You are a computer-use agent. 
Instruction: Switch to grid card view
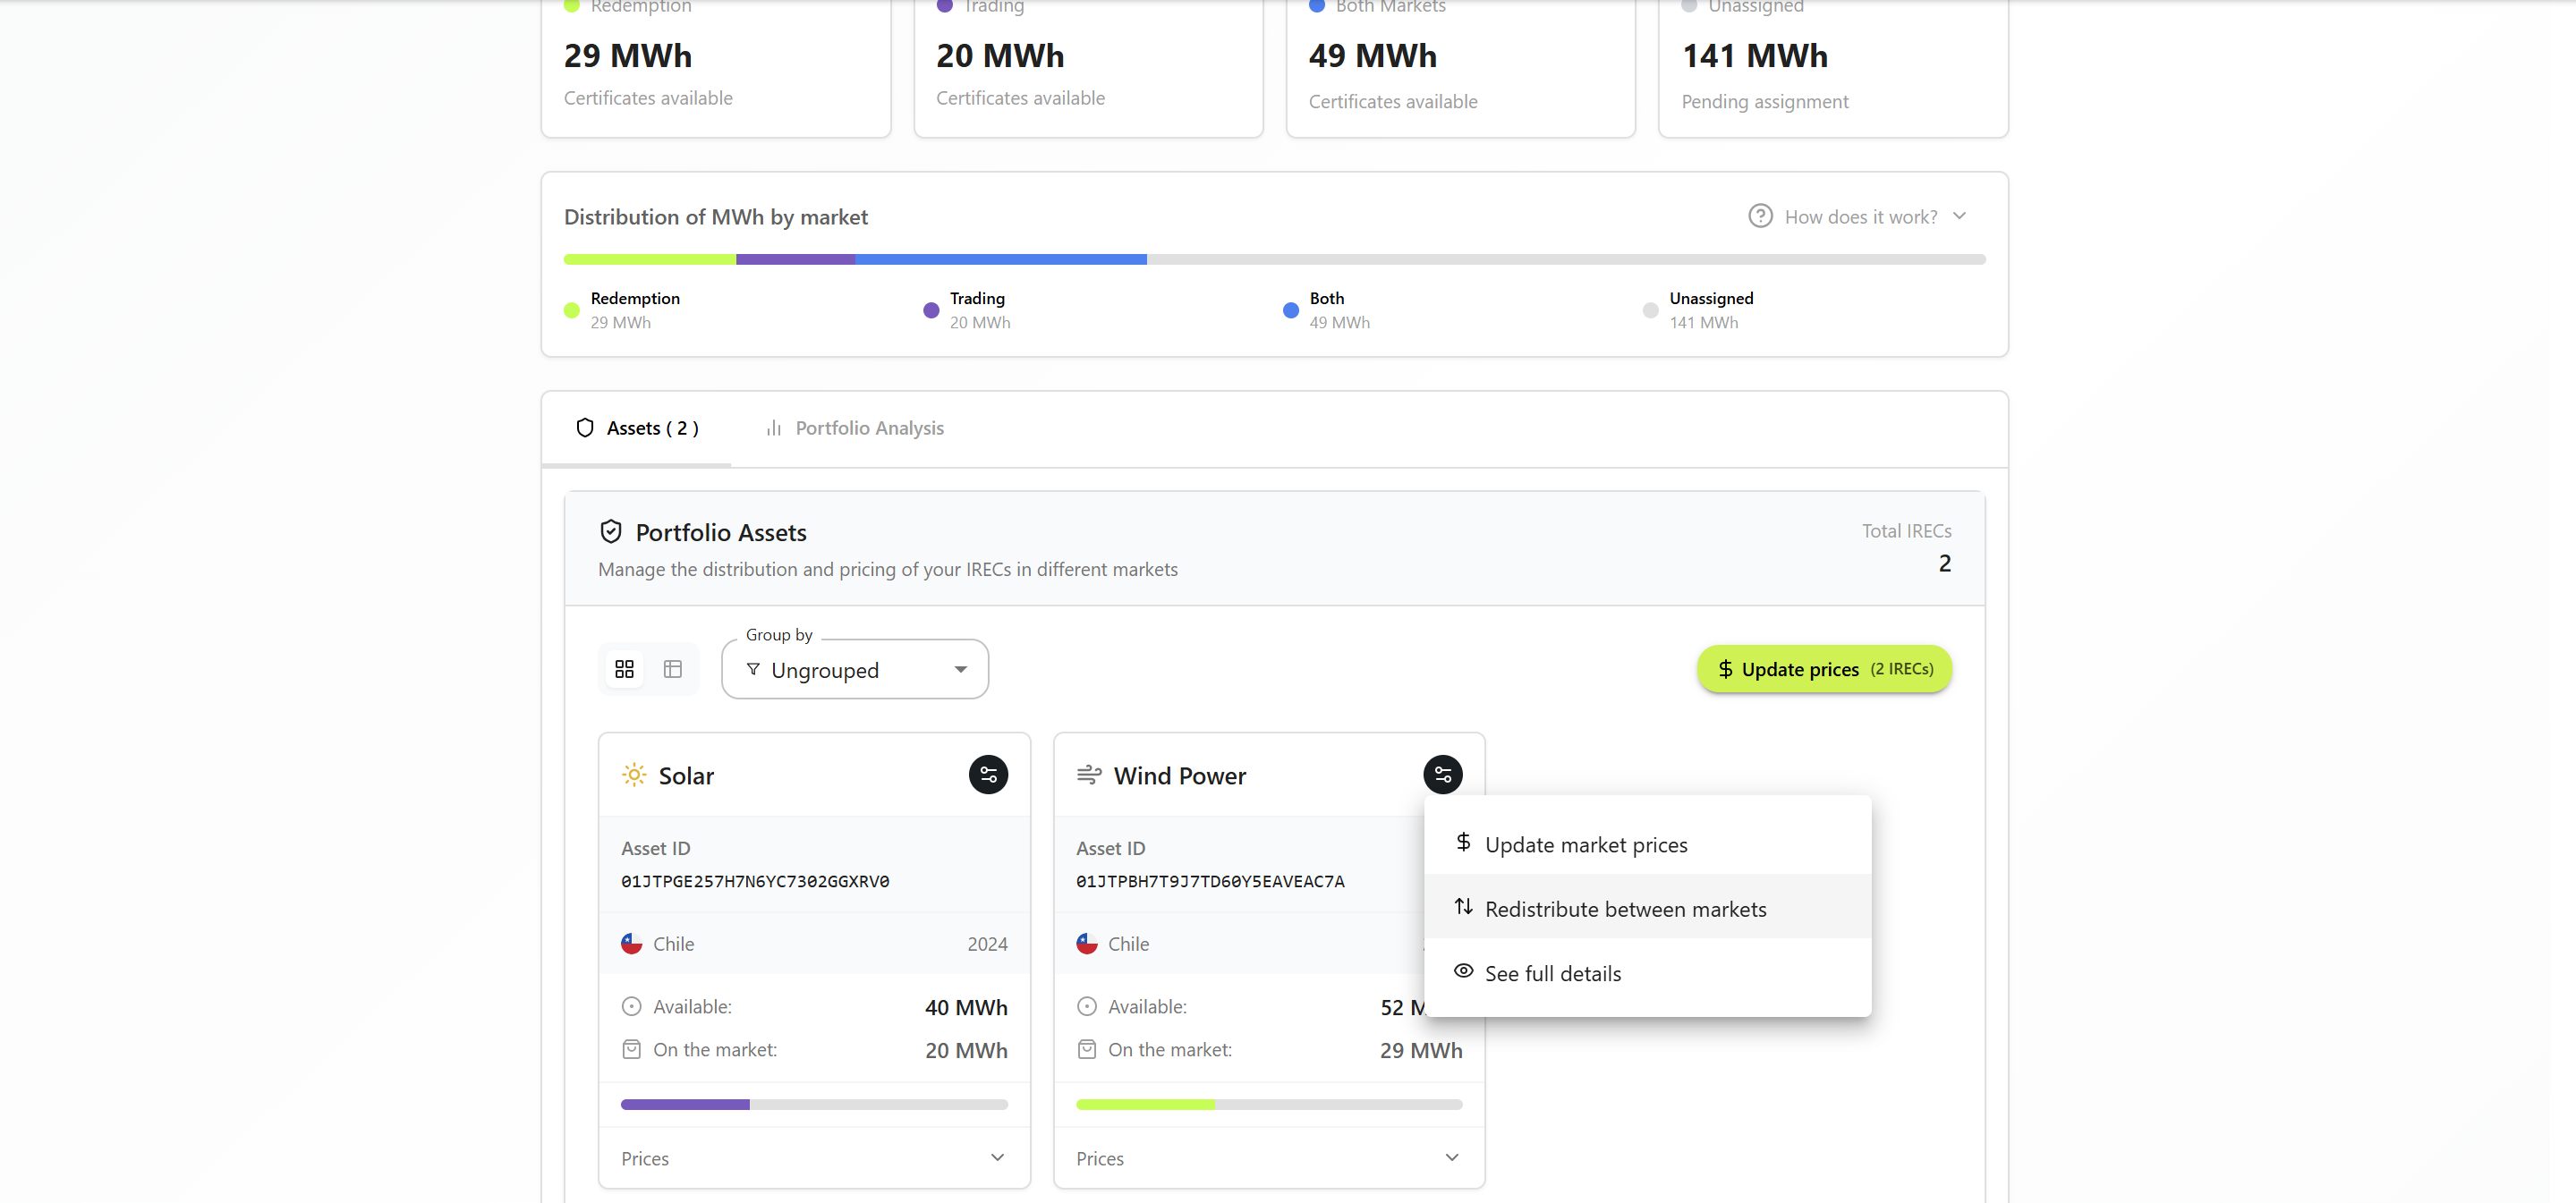625,669
